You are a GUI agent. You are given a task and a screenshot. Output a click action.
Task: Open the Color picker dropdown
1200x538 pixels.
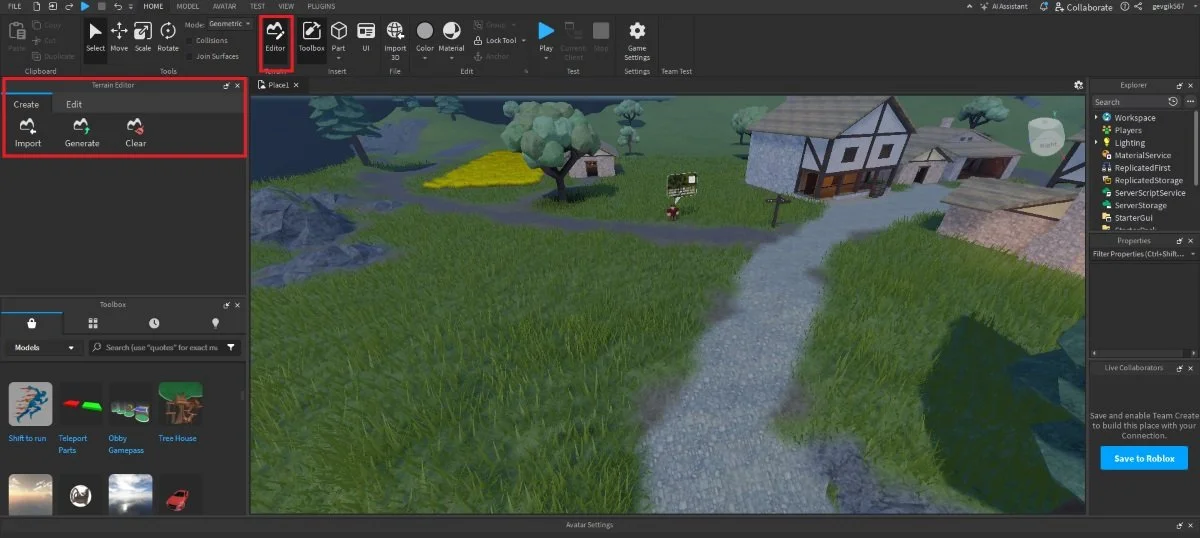(x=425, y=58)
